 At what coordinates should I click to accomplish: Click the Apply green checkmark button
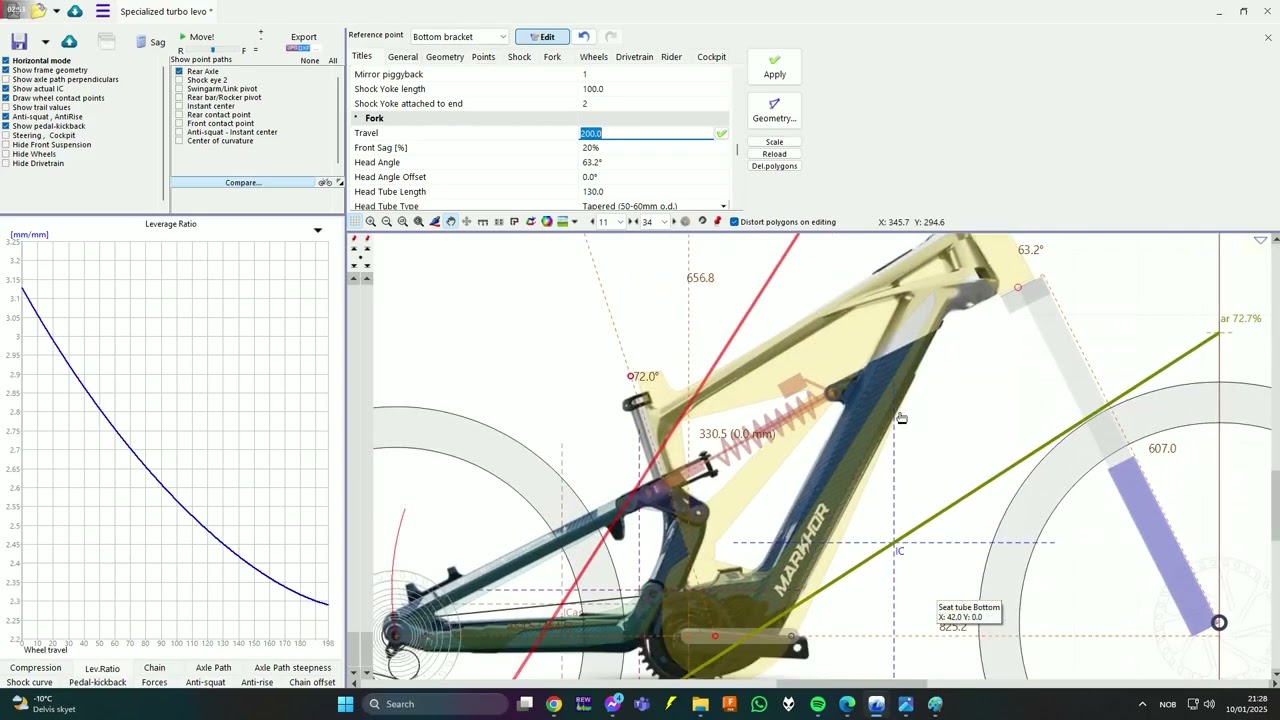774,67
